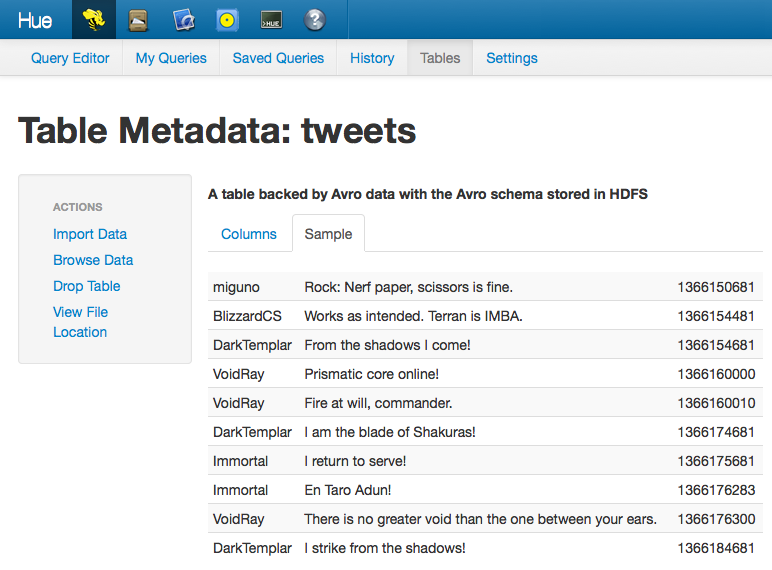Image resolution: width=772 pixels, height=570 pixels.
Task: Click 'I am the blade of Shakuras!' cell
Action: tap(390, 432)
